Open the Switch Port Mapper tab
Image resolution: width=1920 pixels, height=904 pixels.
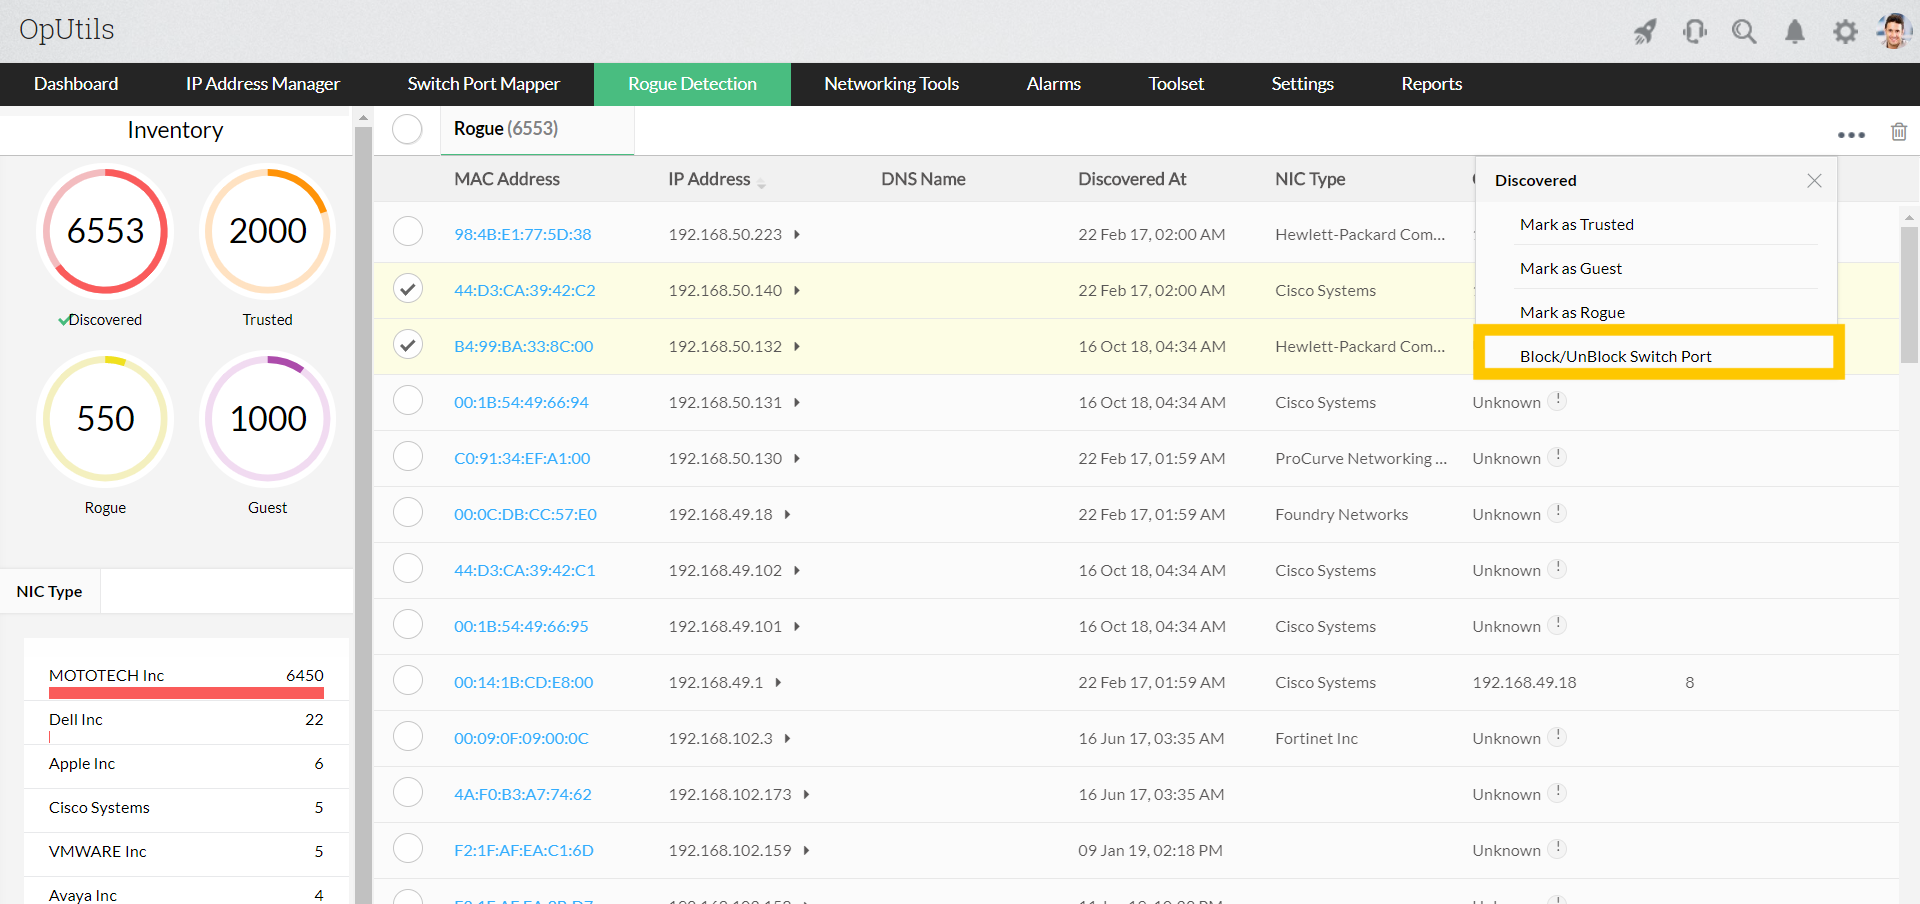[484, 84]
